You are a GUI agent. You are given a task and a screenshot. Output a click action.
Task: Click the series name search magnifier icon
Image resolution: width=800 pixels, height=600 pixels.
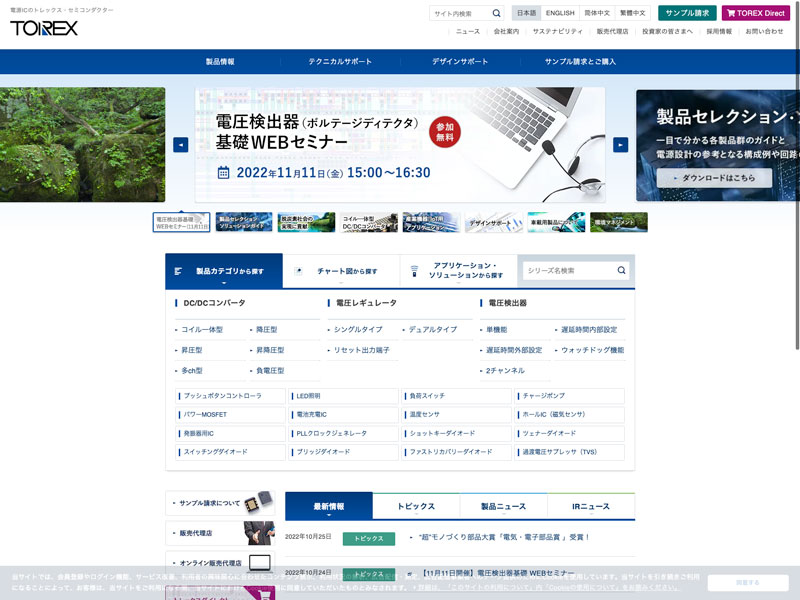pyautogui.click(x=621, y=270)
